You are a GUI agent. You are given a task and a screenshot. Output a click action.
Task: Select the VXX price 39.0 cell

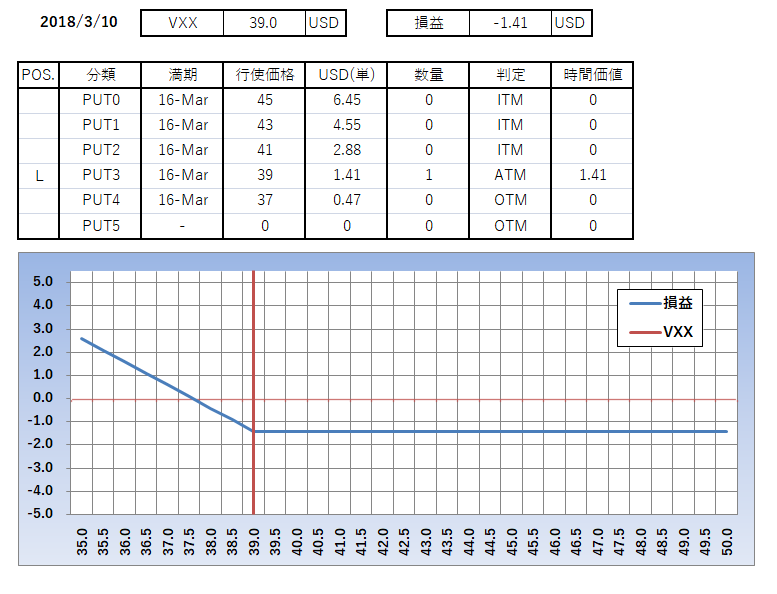point(264,23)
